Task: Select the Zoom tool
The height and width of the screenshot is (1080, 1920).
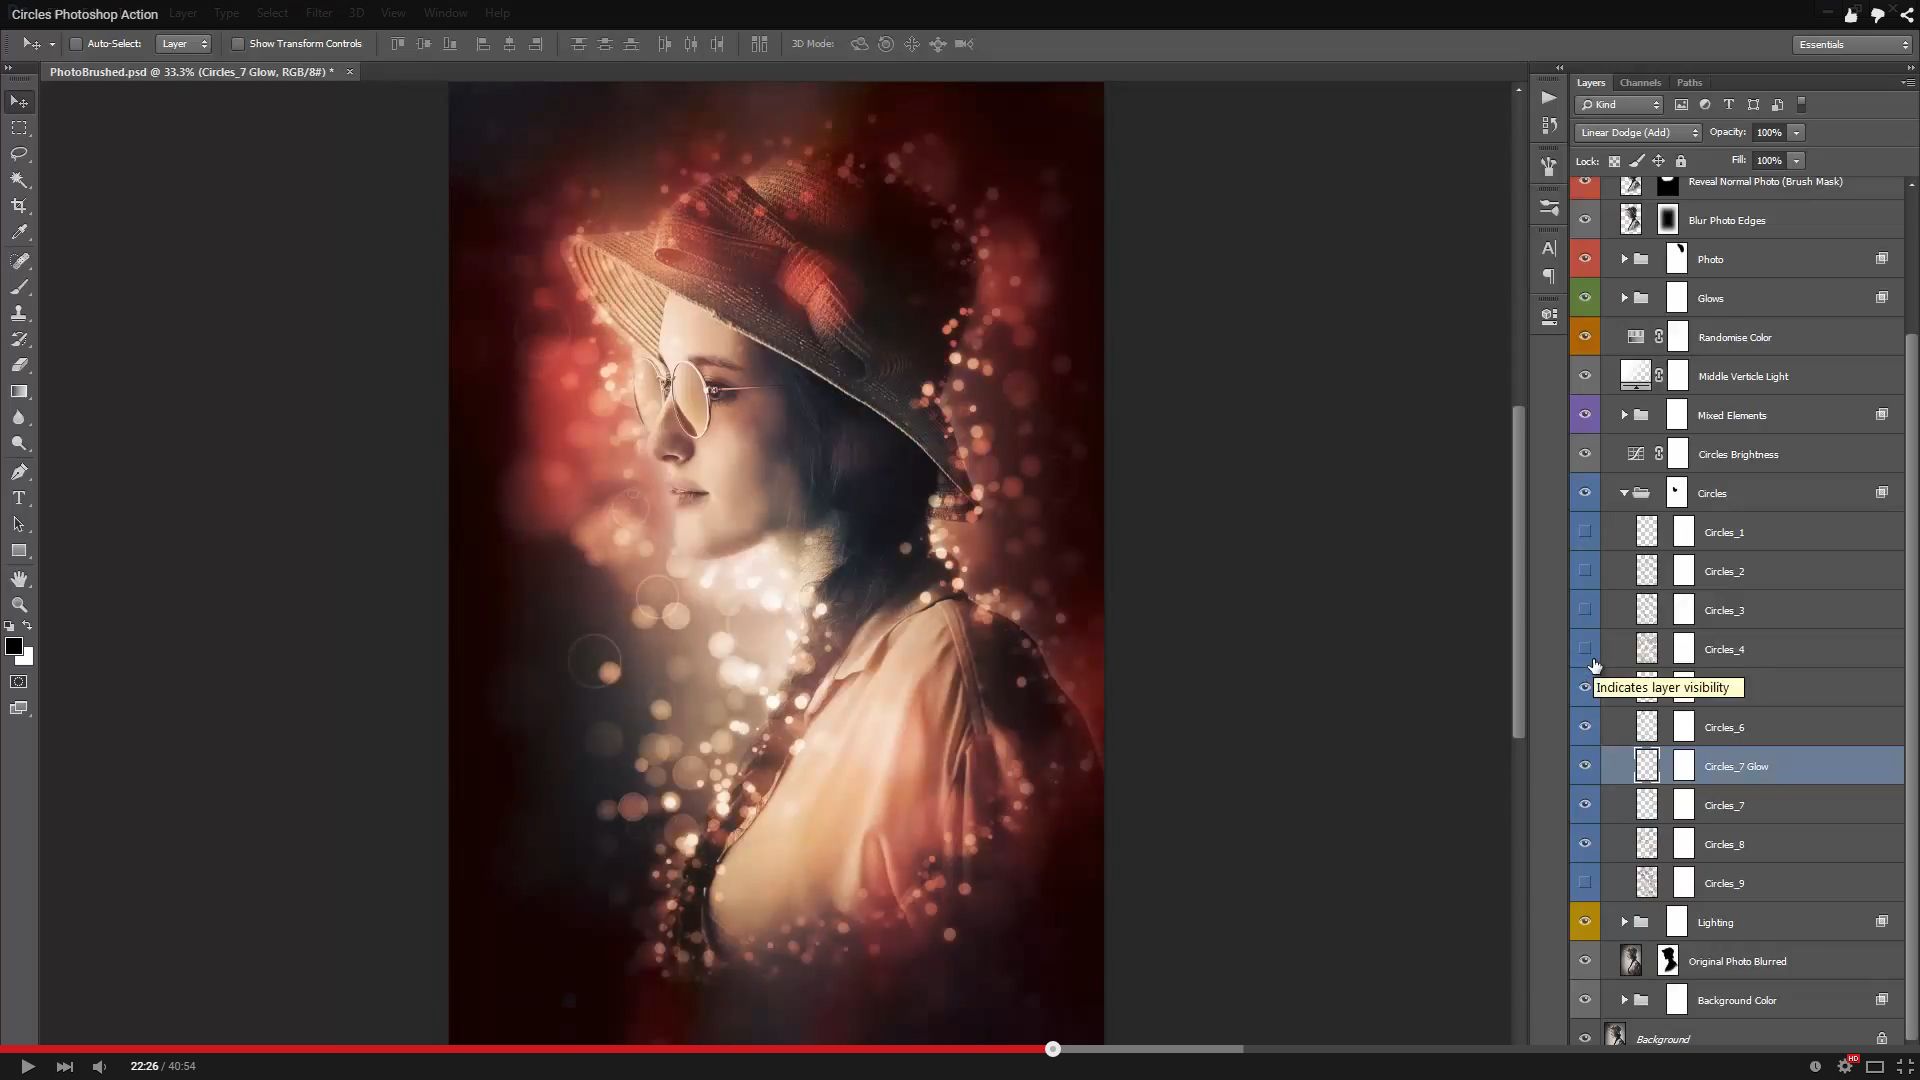Action: pyautogui.click(x=19, y=605)
